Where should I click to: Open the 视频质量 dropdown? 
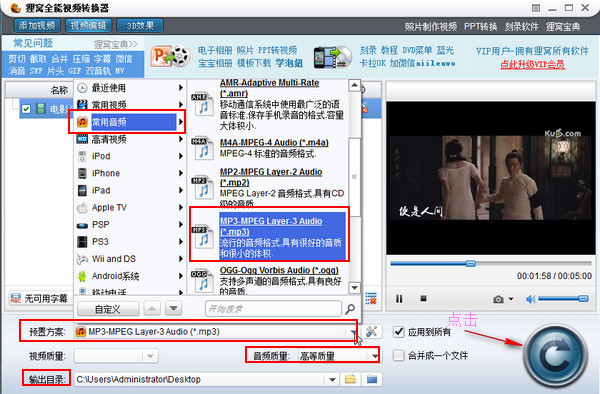116,356
